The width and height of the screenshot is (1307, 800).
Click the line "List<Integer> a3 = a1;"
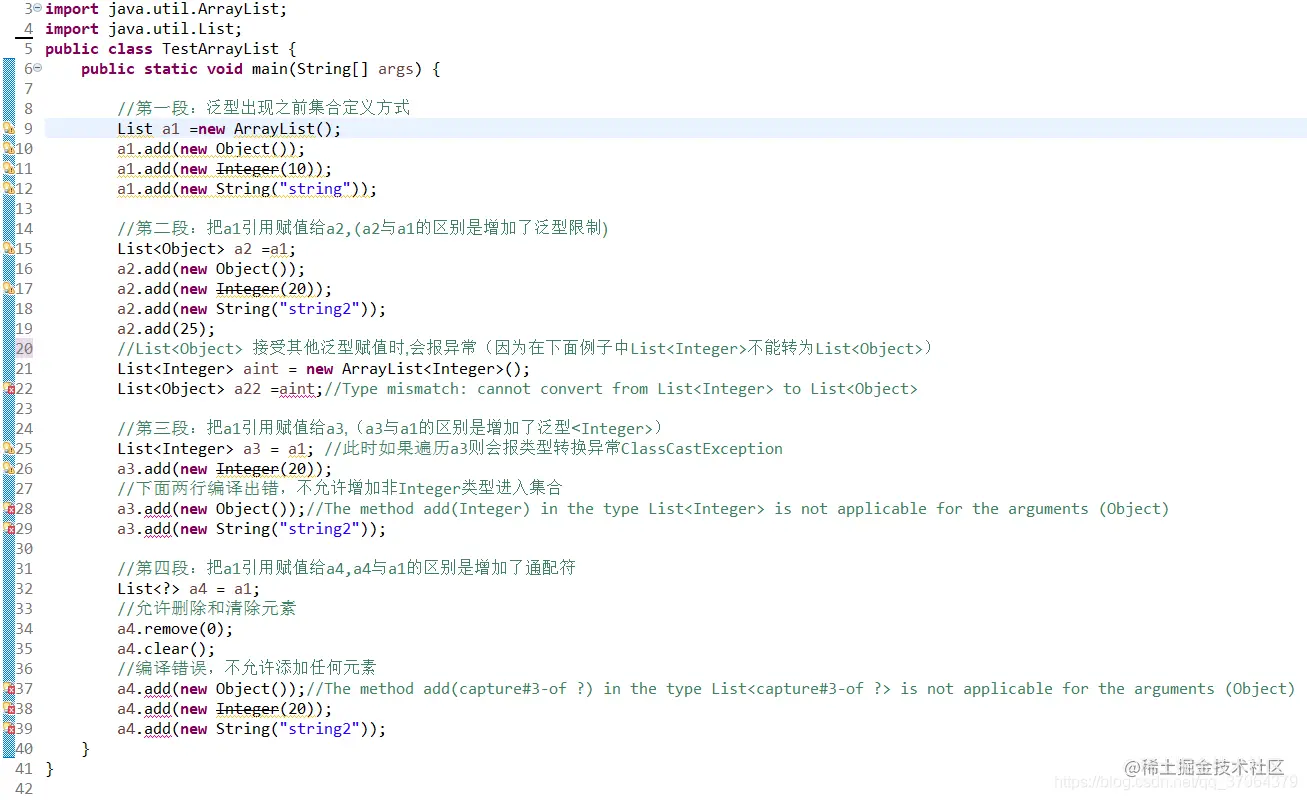pyautogui.click(x=216, y=449)
